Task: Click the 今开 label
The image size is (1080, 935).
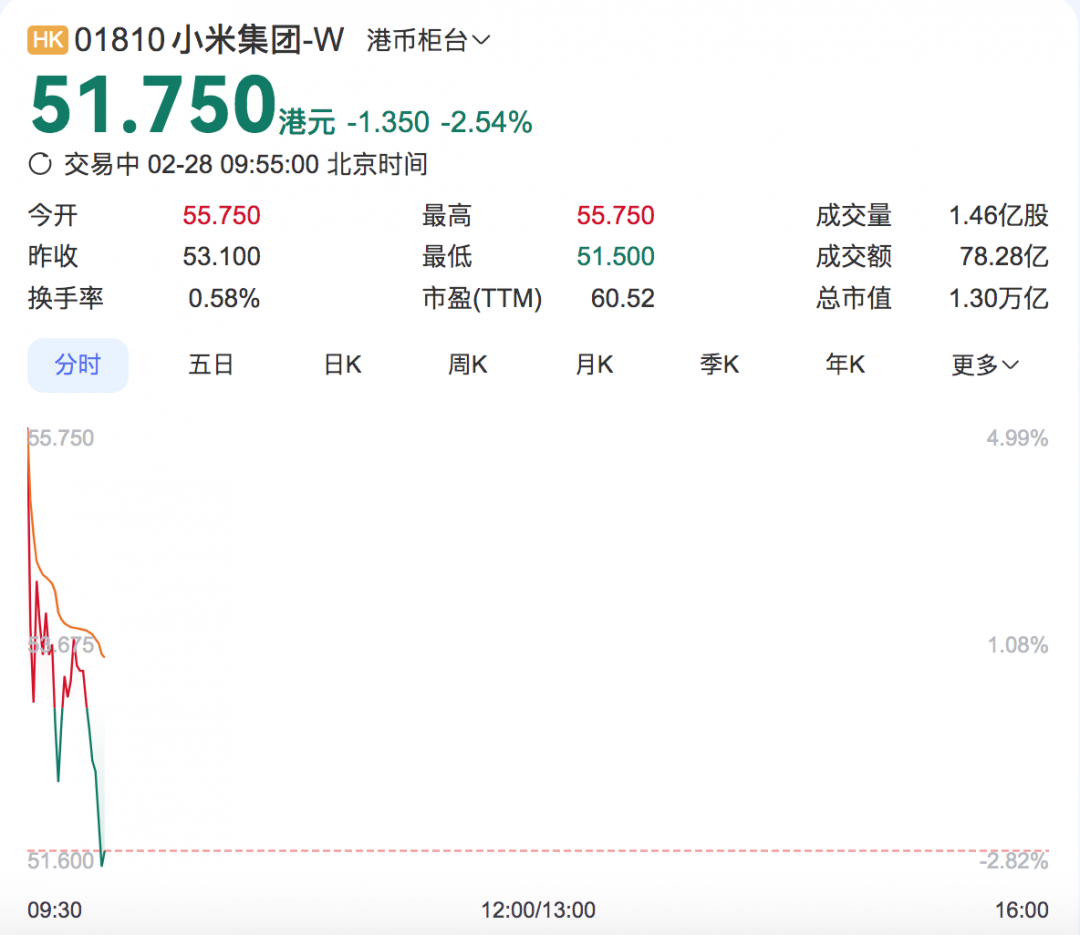Action: 53,216
